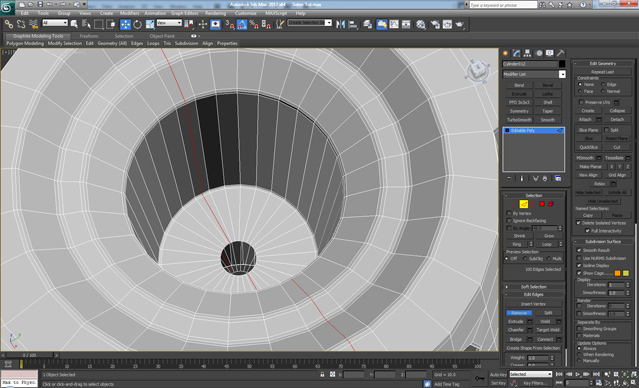This screenshot has height=388, width=639.
Task: Open the Utilities hammer panel tab
Action: (561, 53)
